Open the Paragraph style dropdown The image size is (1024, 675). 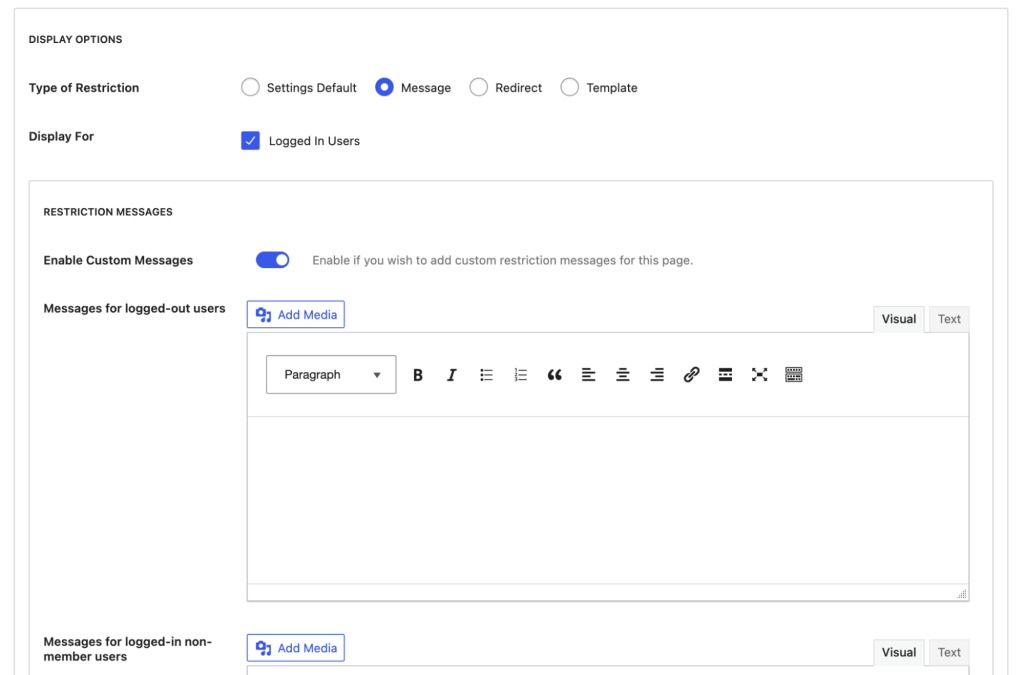330,374
